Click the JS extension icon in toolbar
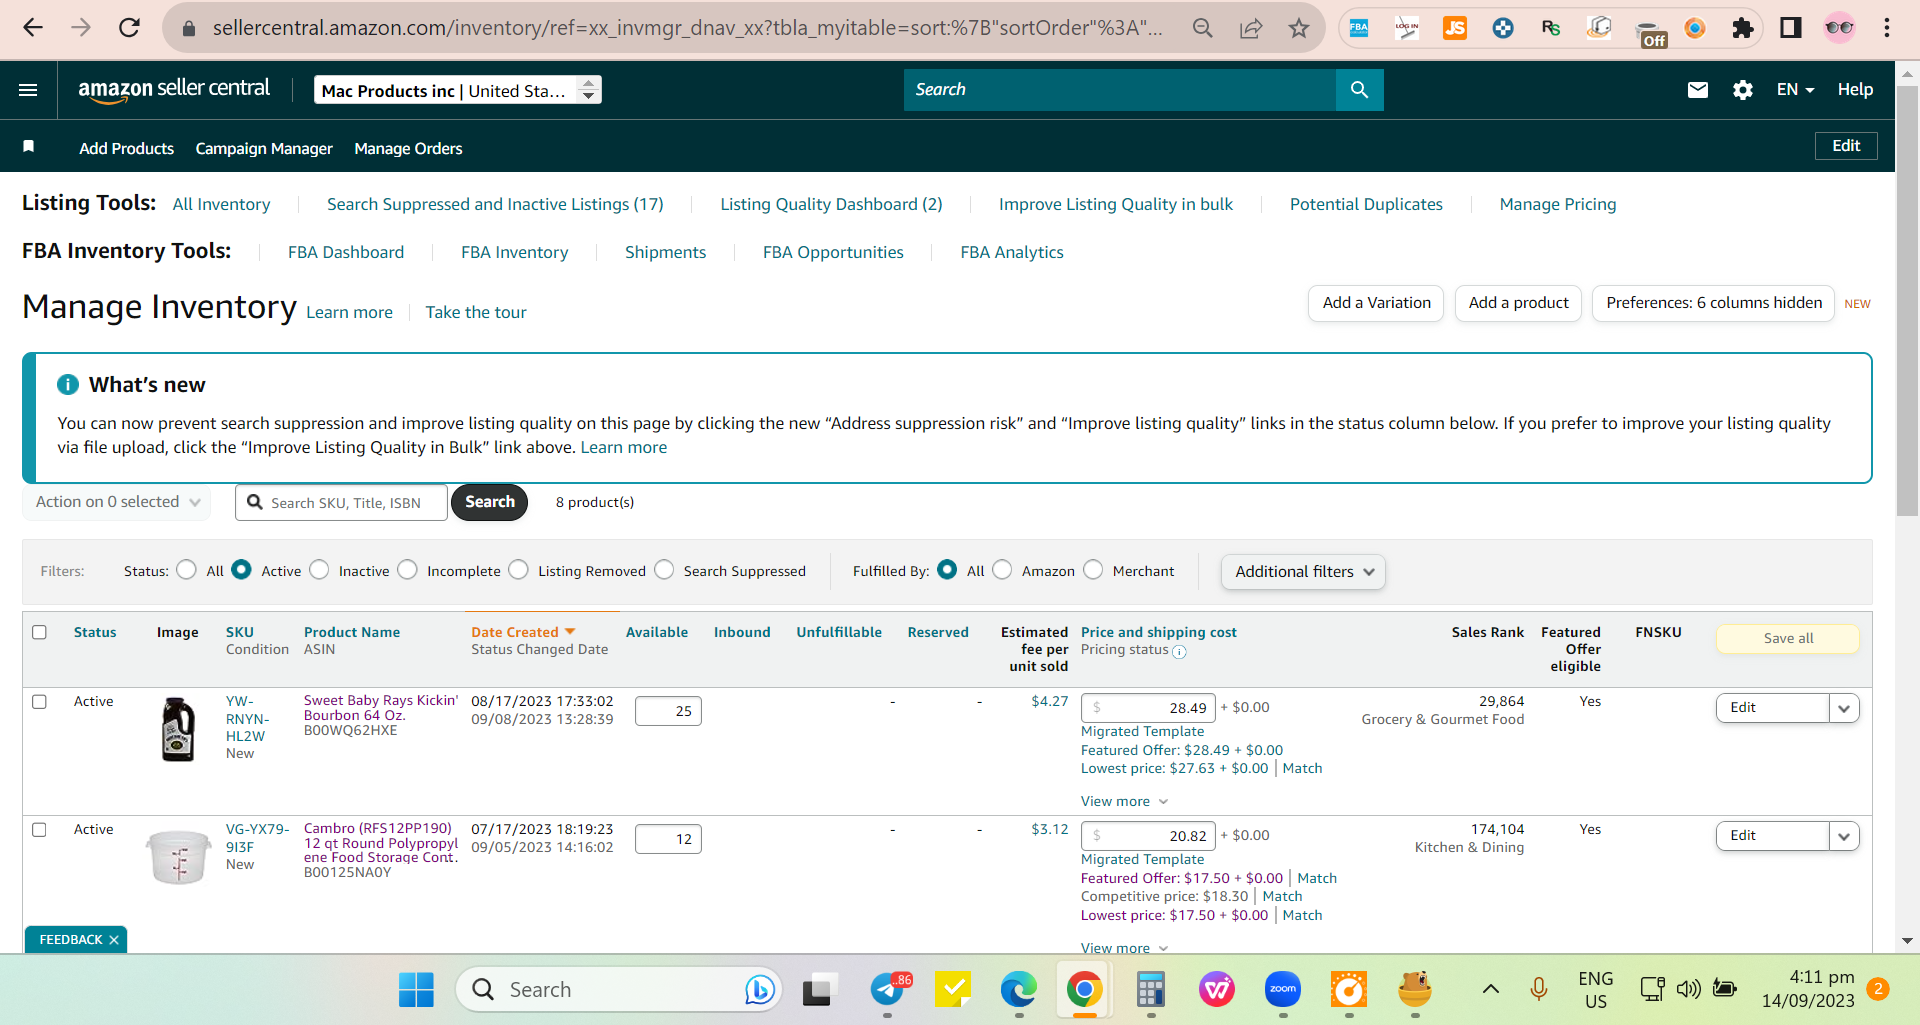Viewport: 1920px width, 1025px height. click(1455, 28)
